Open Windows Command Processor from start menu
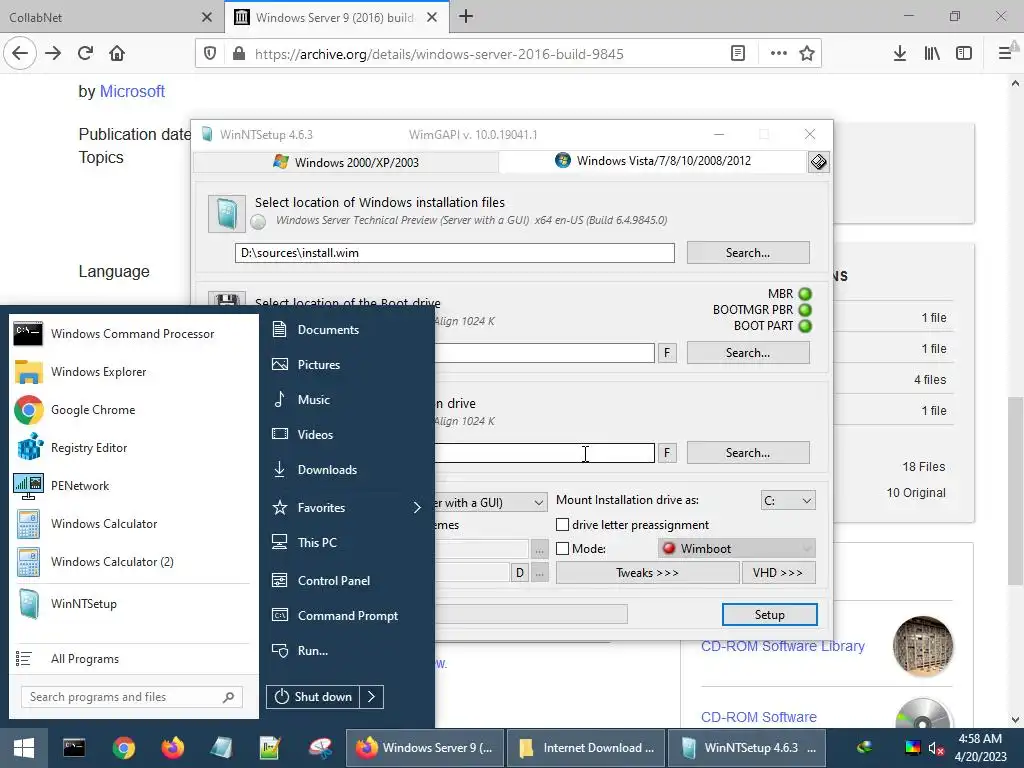The width and height of the screenshot is (1024, 768). [x=131, y=334]
